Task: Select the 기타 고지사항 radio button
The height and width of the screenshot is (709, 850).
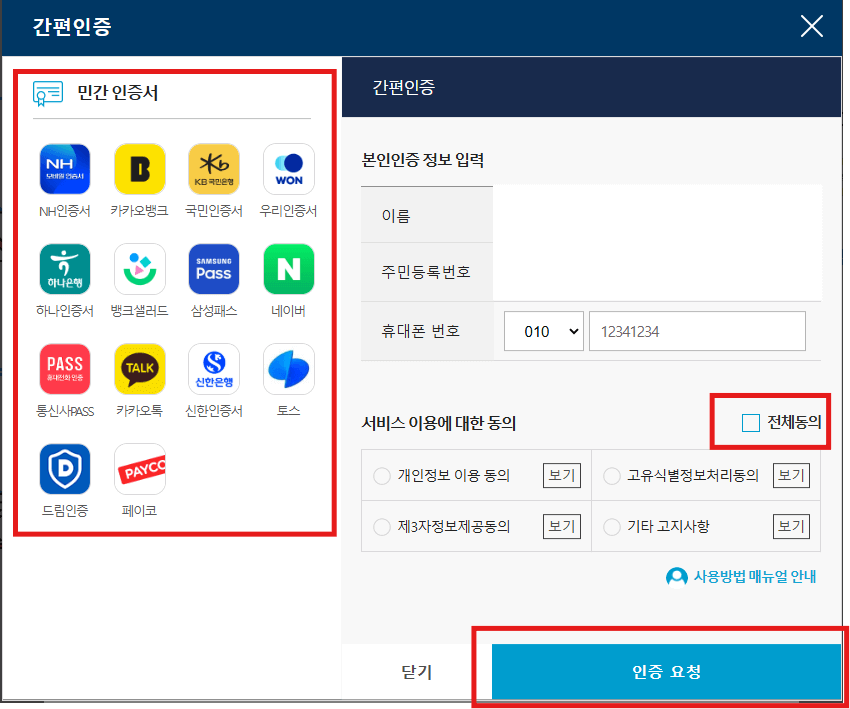Action: coord(611,527)
